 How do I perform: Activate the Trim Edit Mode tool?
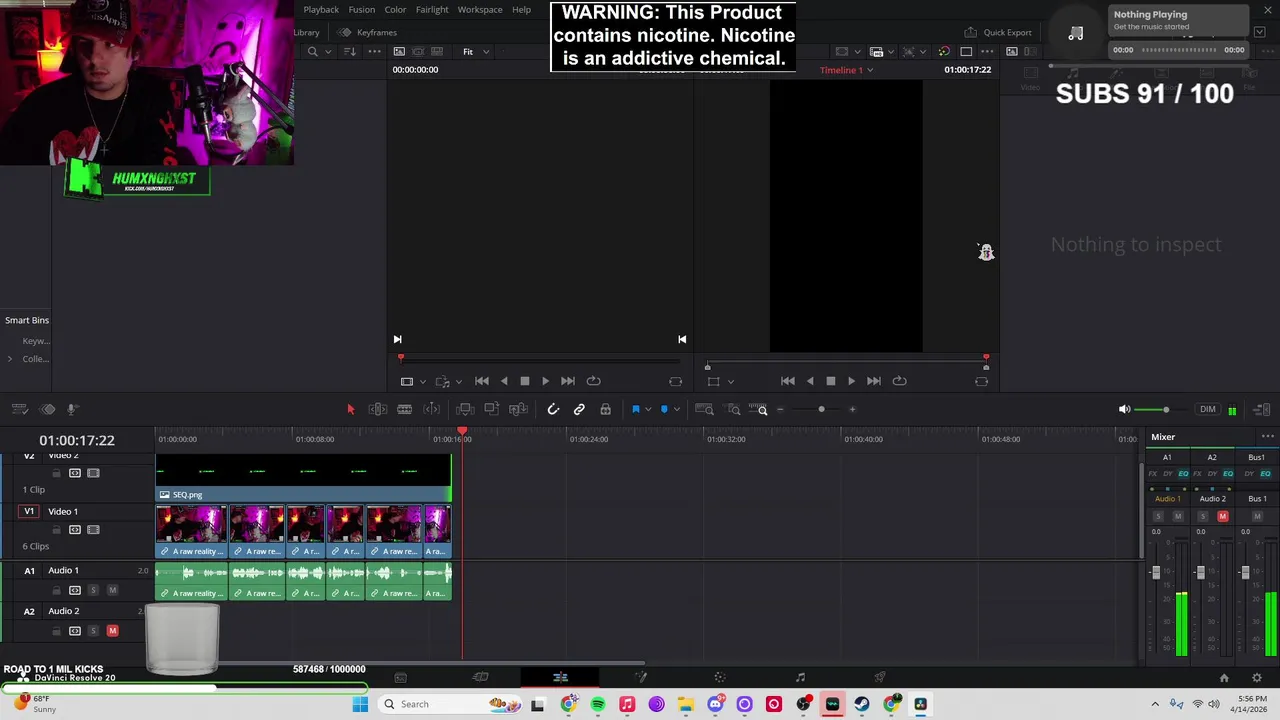(378, 409)
